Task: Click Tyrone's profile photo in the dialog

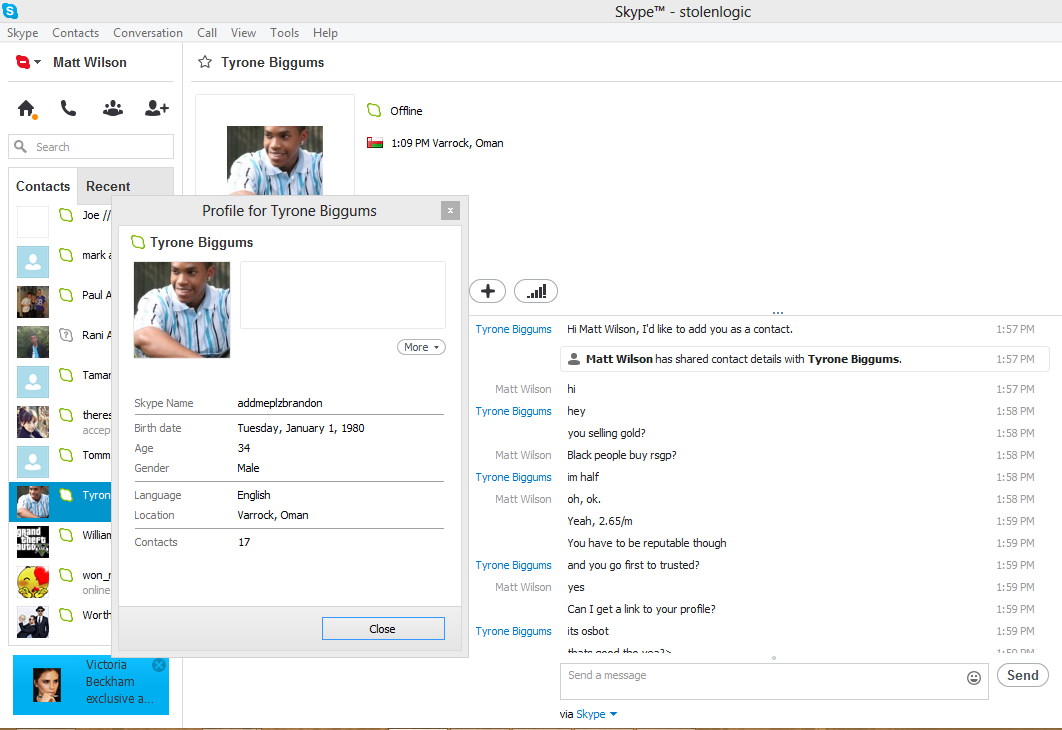Action: (182, 310)
